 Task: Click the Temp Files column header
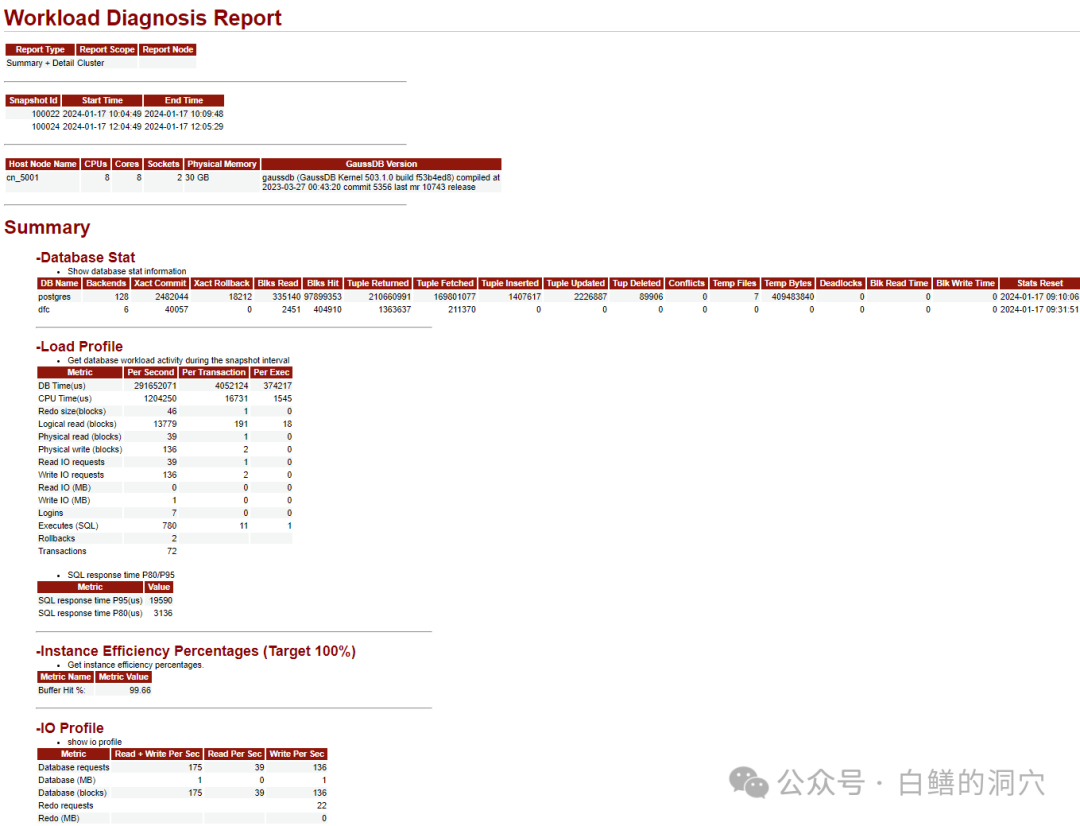(734, 283)
